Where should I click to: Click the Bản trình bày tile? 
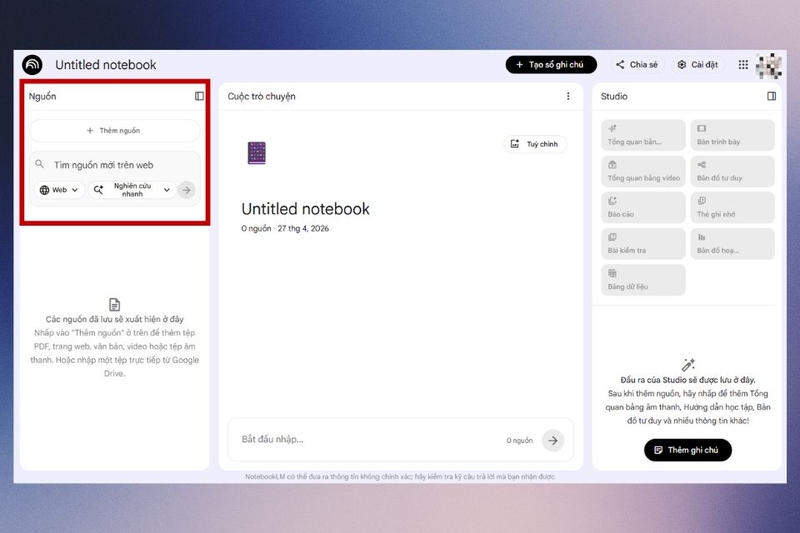pos(732,135)
